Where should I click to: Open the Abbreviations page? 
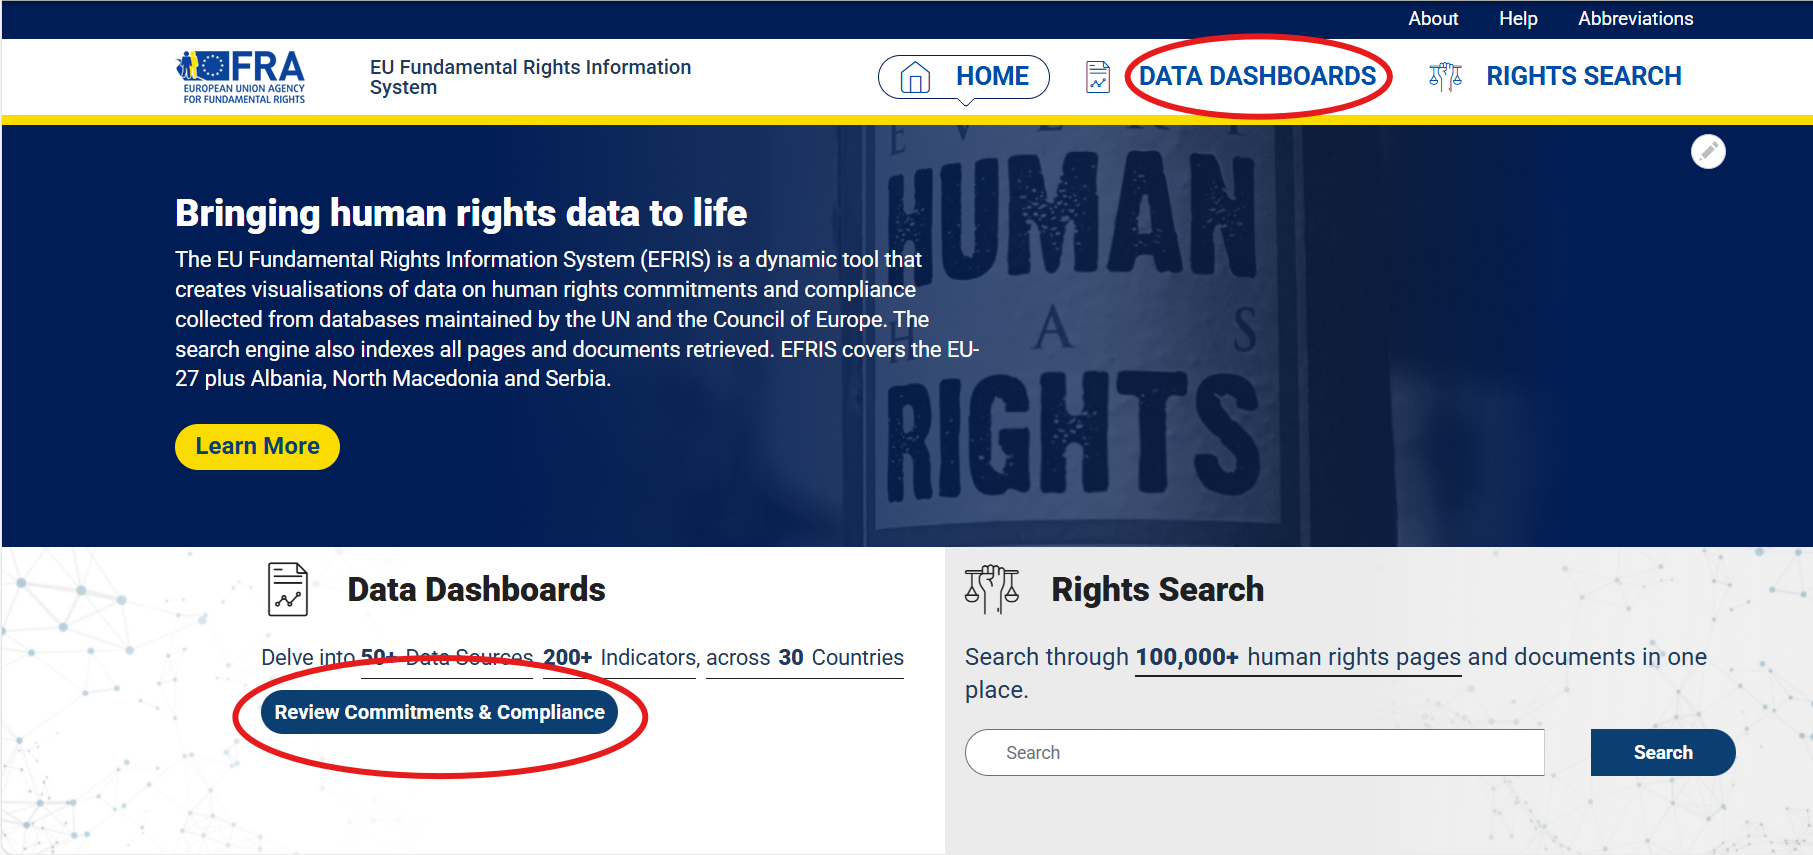(1635, 19)
